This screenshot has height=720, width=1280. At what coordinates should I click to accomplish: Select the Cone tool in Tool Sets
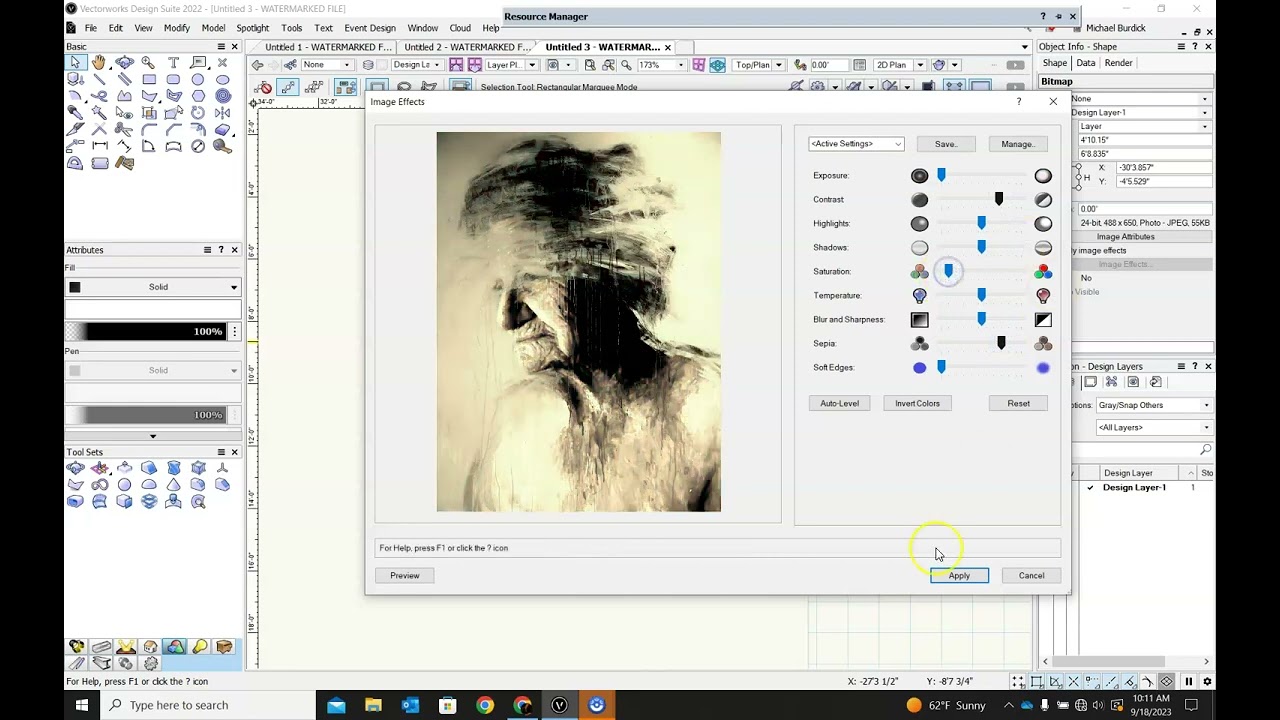click(173, 484)
